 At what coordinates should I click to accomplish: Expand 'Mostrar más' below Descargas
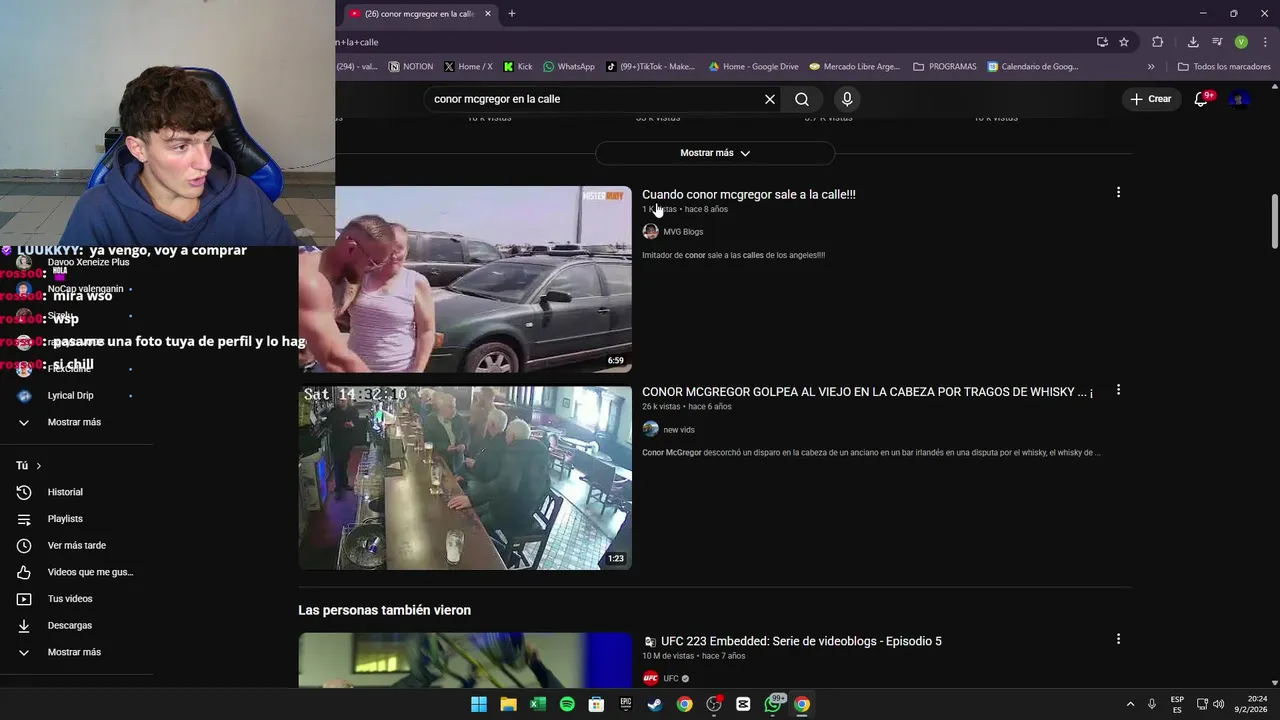(x=76, y=652)
